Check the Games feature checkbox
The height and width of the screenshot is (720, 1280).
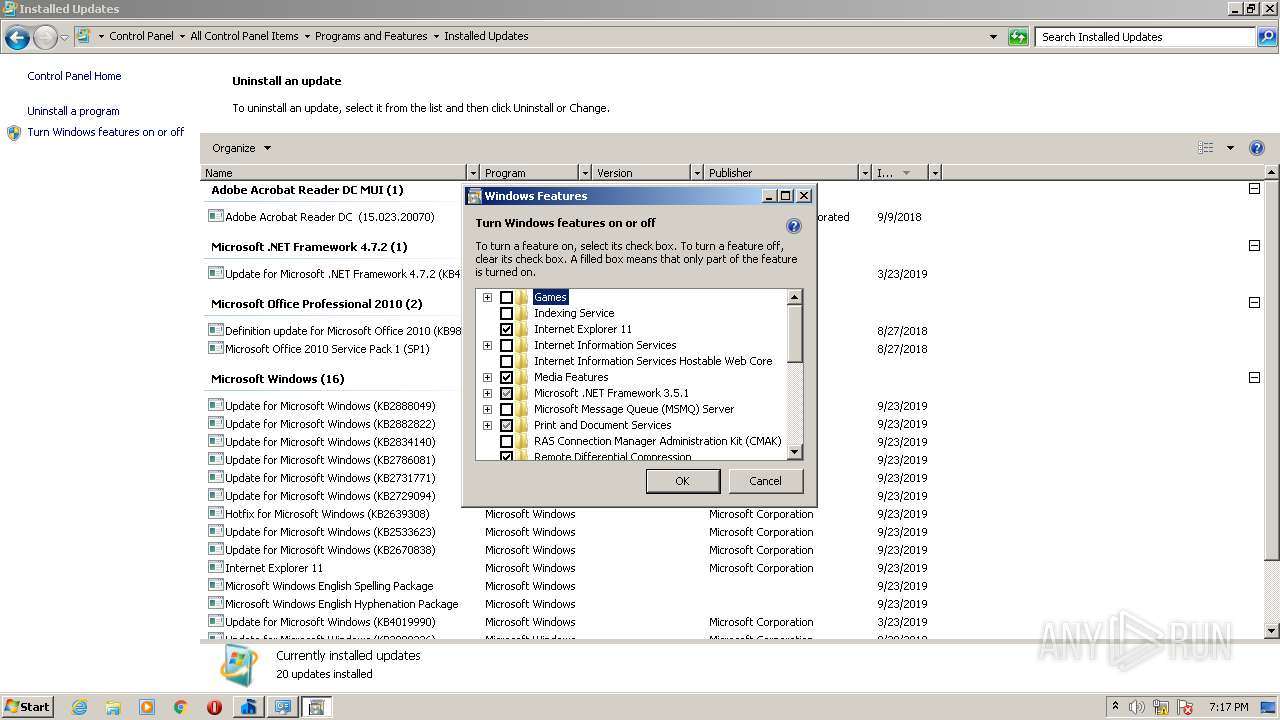pyautogui.click(x=506, y=297)
